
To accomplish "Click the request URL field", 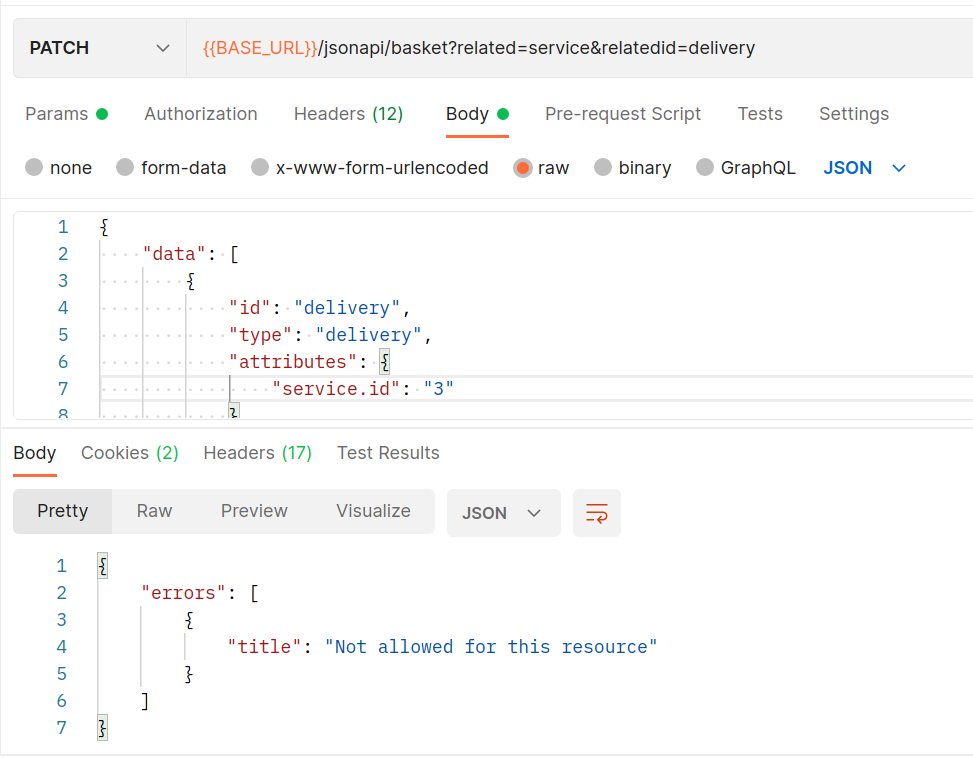I will tap(580, 48).
